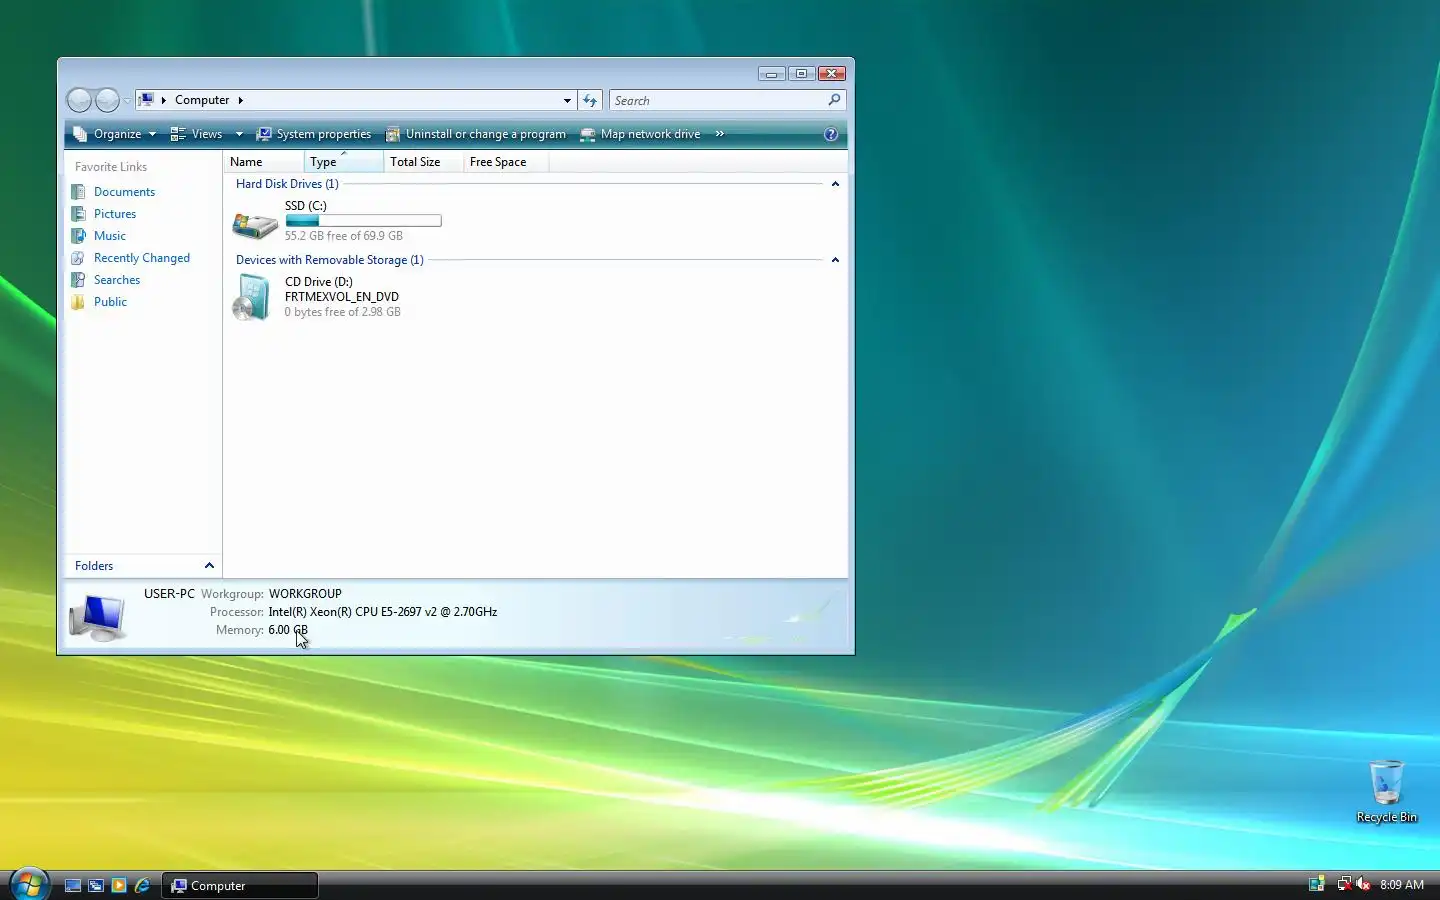Click the 8:09 AM clock
The width and height of the screenshot is (1440, 900).
(1402, 885)
